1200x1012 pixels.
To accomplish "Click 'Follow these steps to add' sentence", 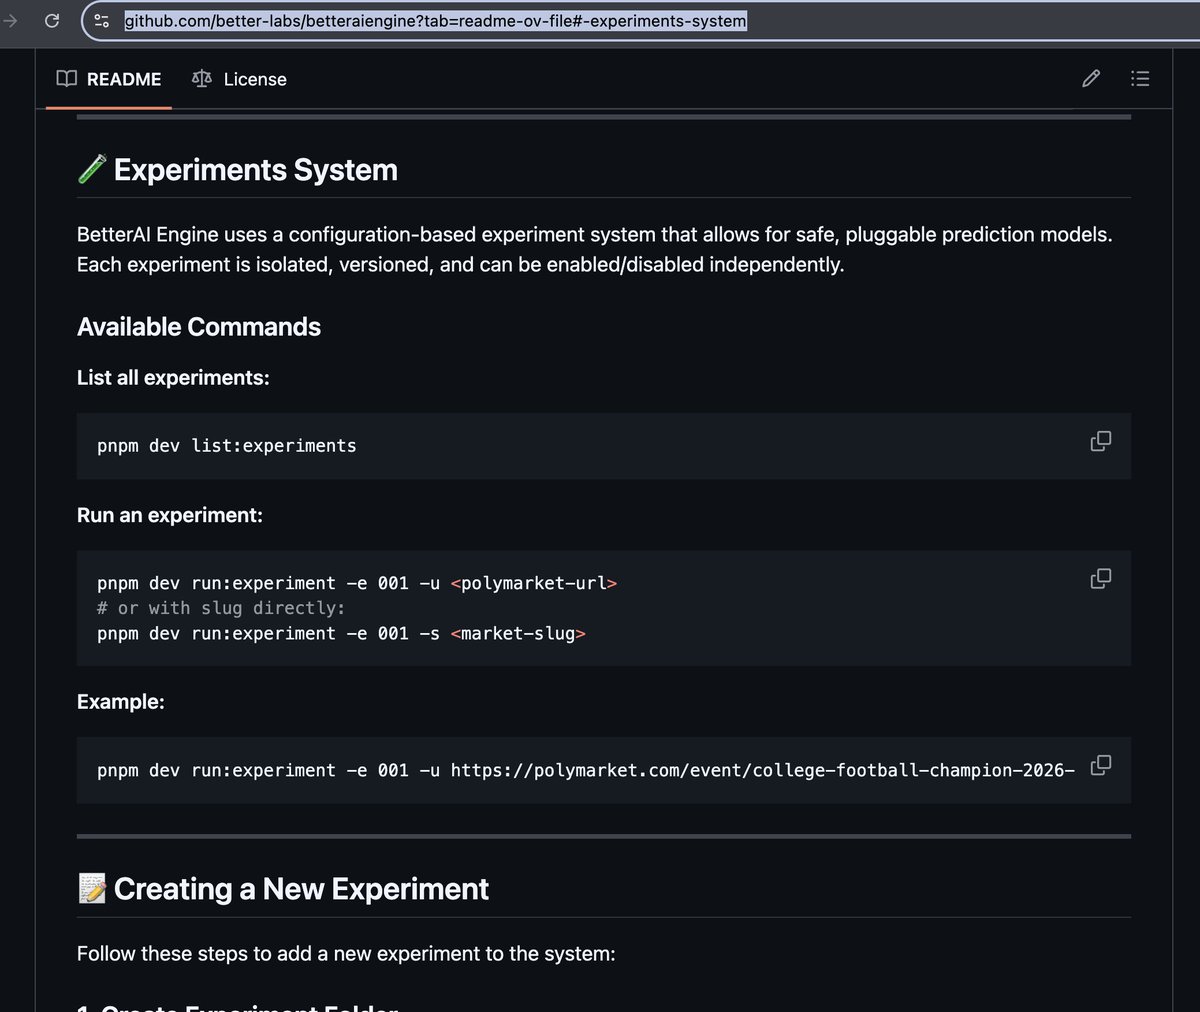I will pyautogui.click(x=346, y=954).
